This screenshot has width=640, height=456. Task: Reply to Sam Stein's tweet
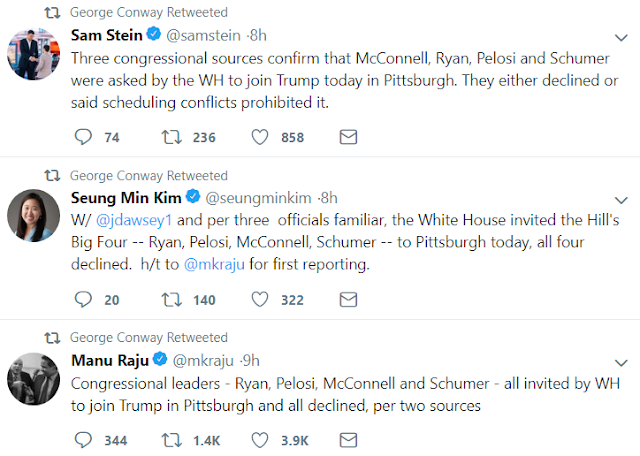click(84, 137)
